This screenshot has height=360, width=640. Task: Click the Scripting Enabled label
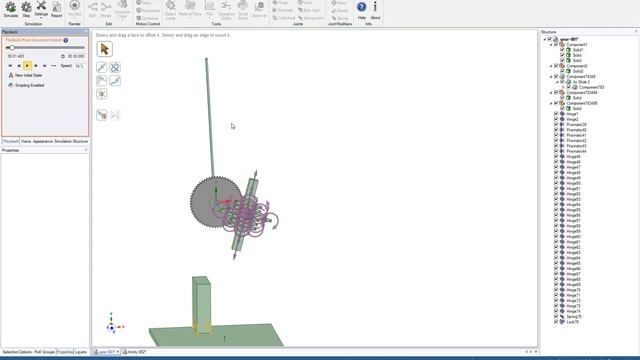click(30, 85)
